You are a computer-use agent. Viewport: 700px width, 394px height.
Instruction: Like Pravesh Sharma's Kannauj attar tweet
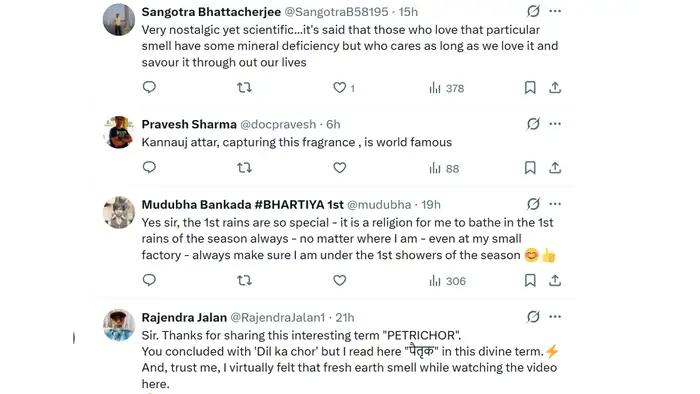340,168
